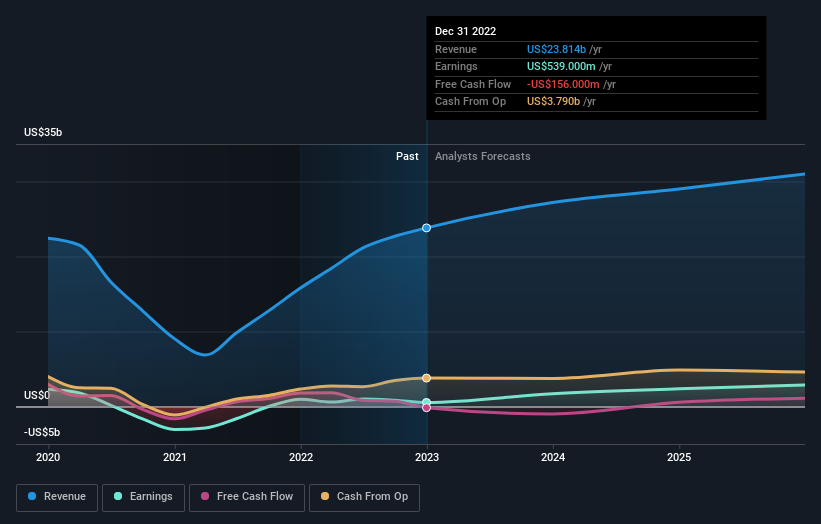Click the orange Cash From Op legend dot

pos(325,496)
